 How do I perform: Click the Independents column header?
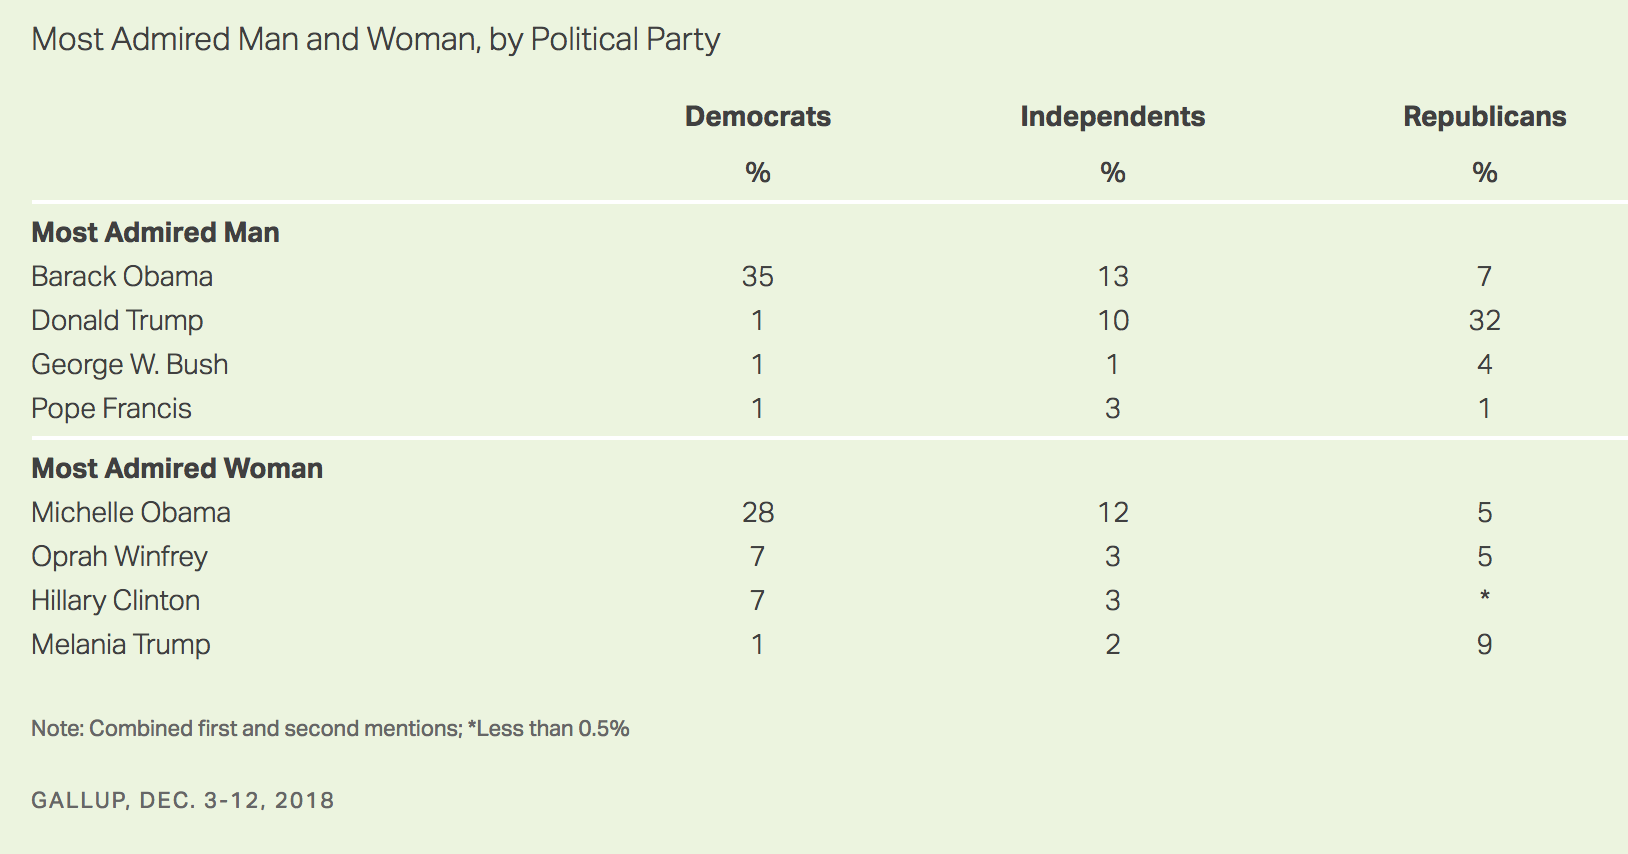point(1113,116)
